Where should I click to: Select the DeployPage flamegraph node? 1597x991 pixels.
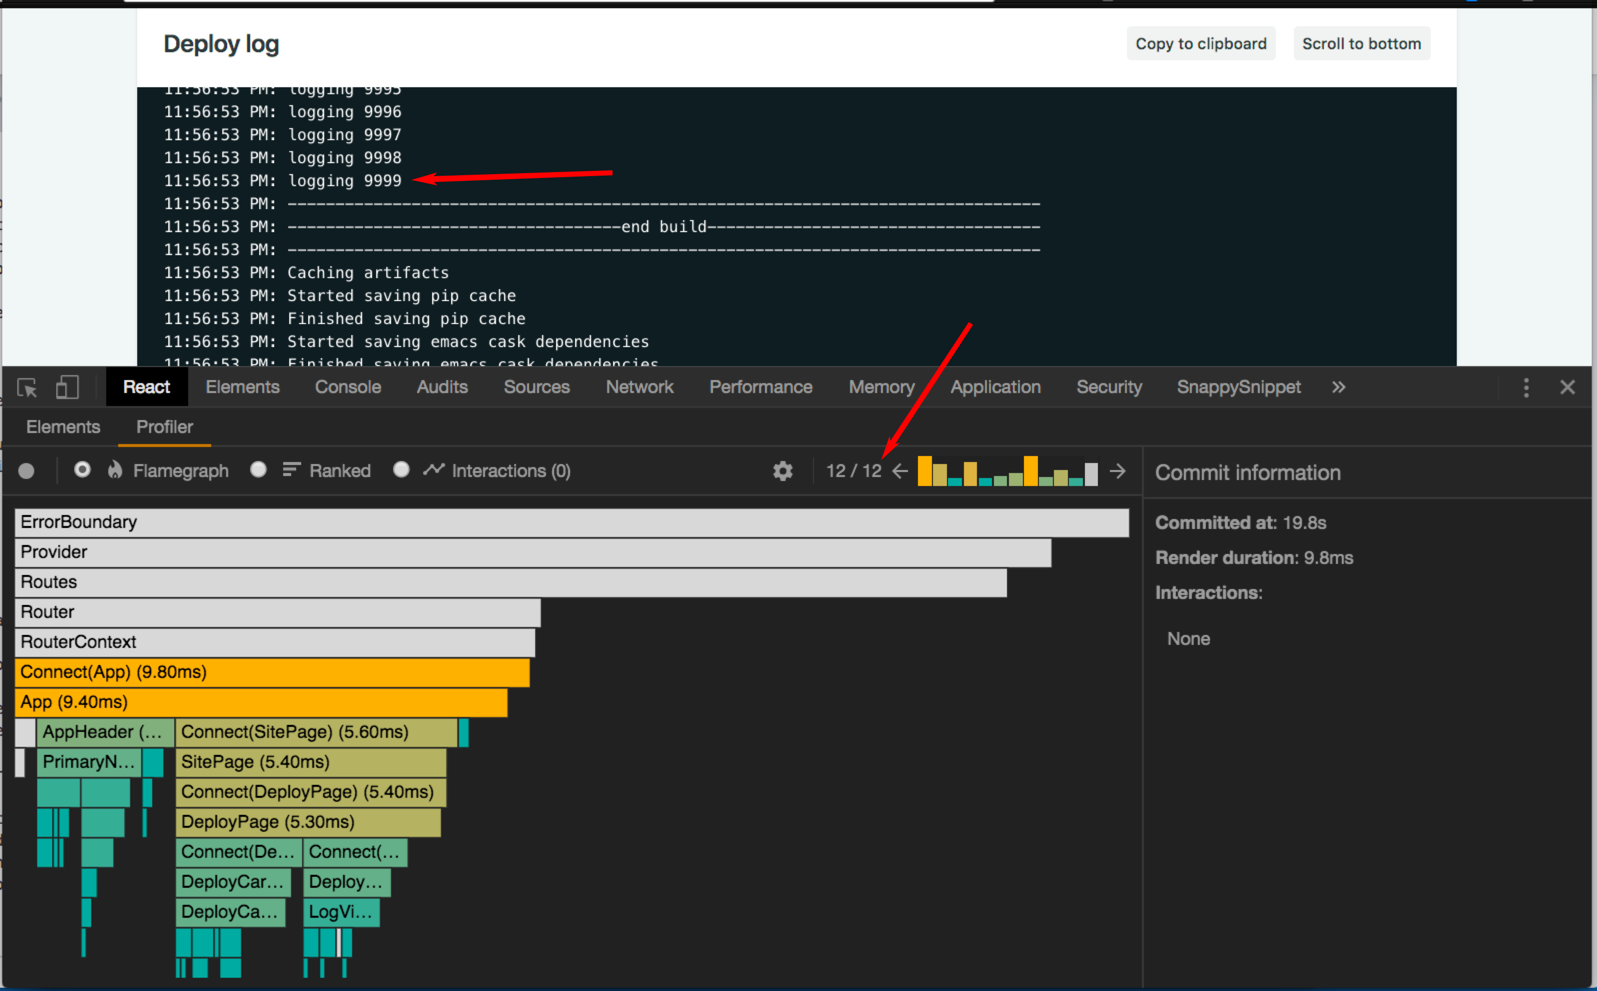pyautogui.click(x=308, y=822)
